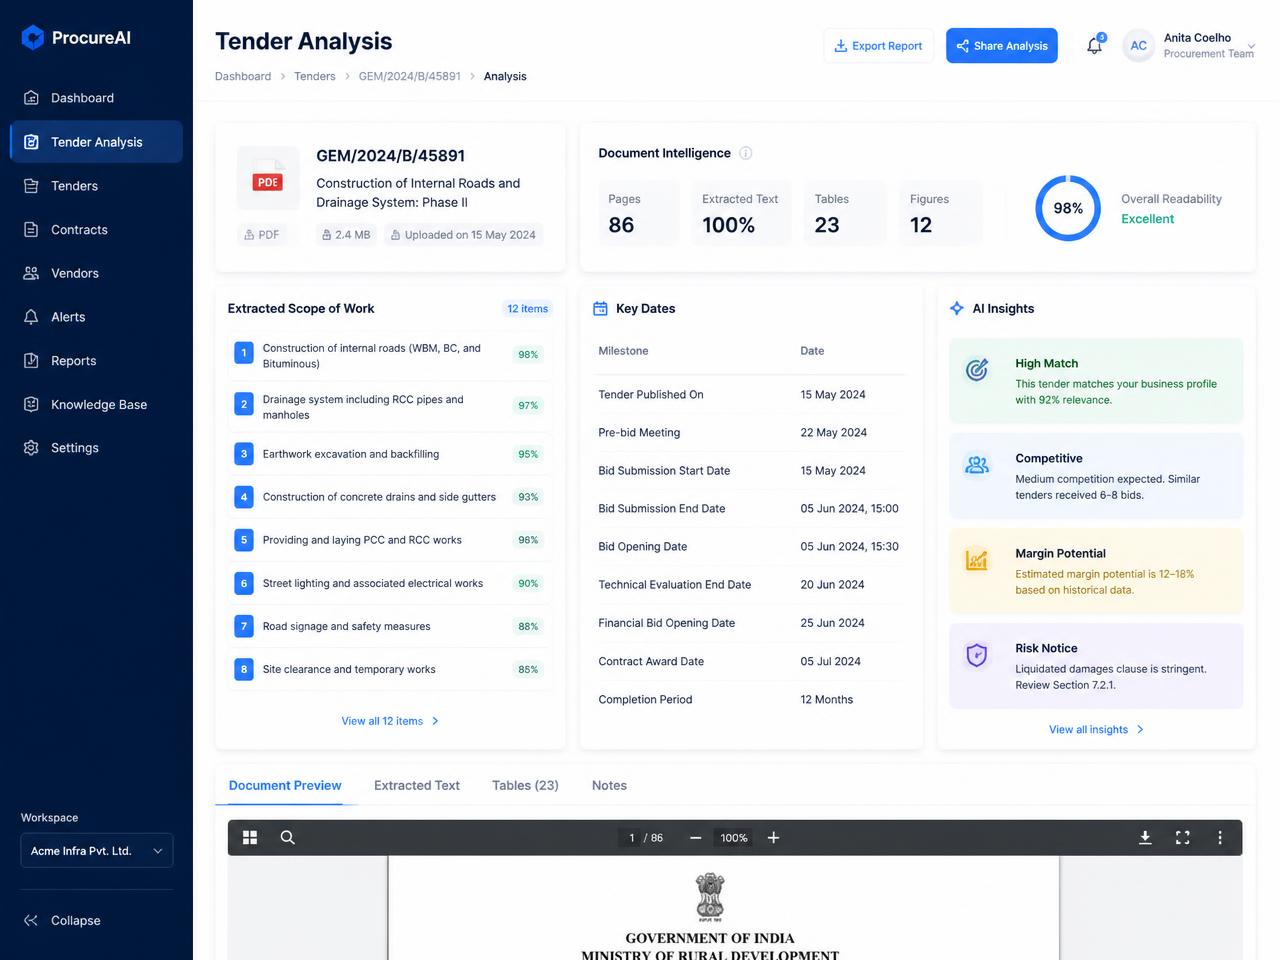Zoom in the document preview
The width and height of the screenshot is (1280, 960).
(773, 838)
